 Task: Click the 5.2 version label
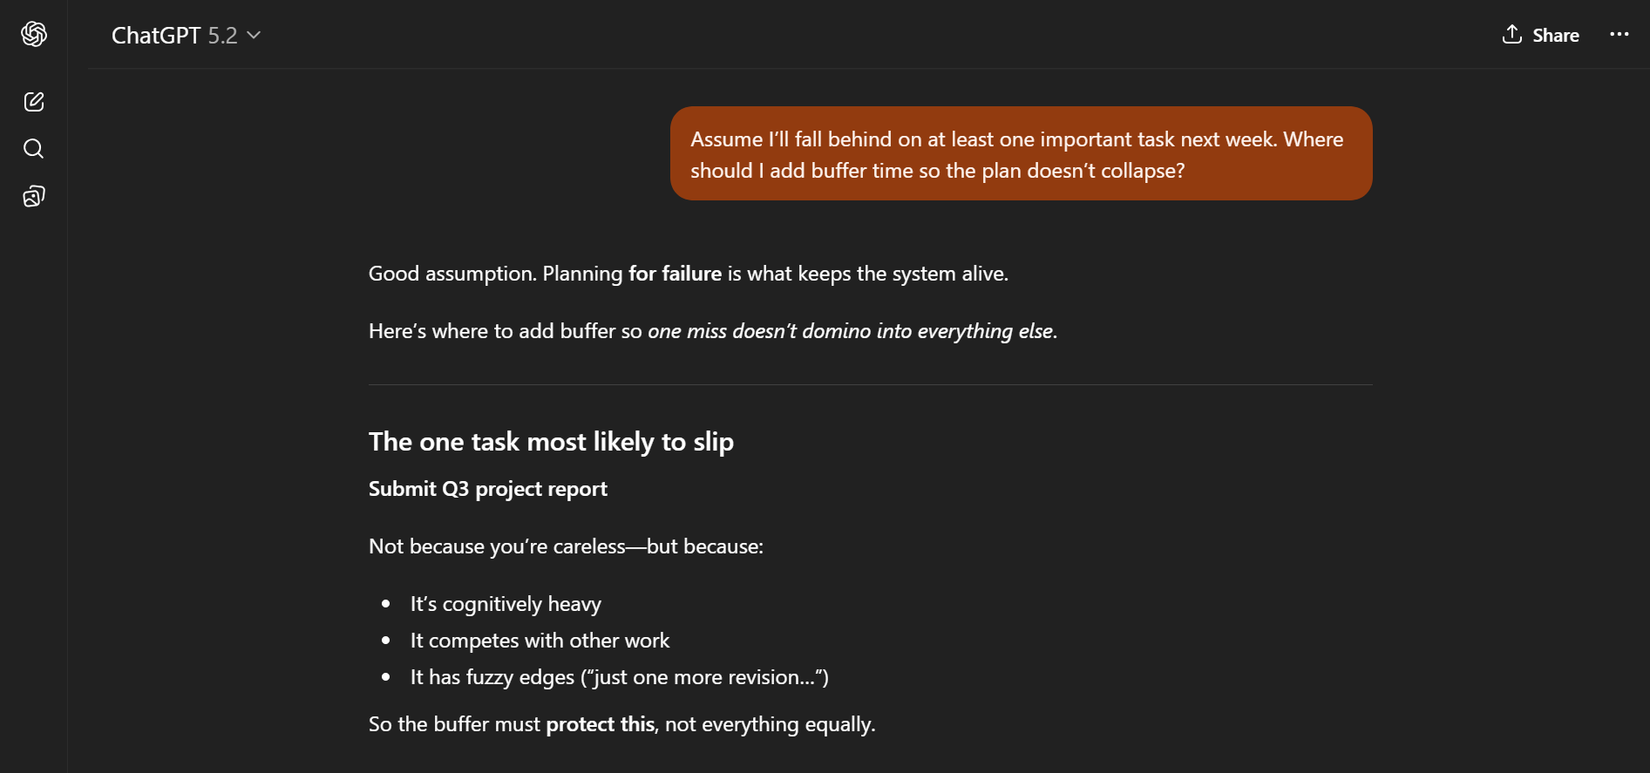(226, 34)
